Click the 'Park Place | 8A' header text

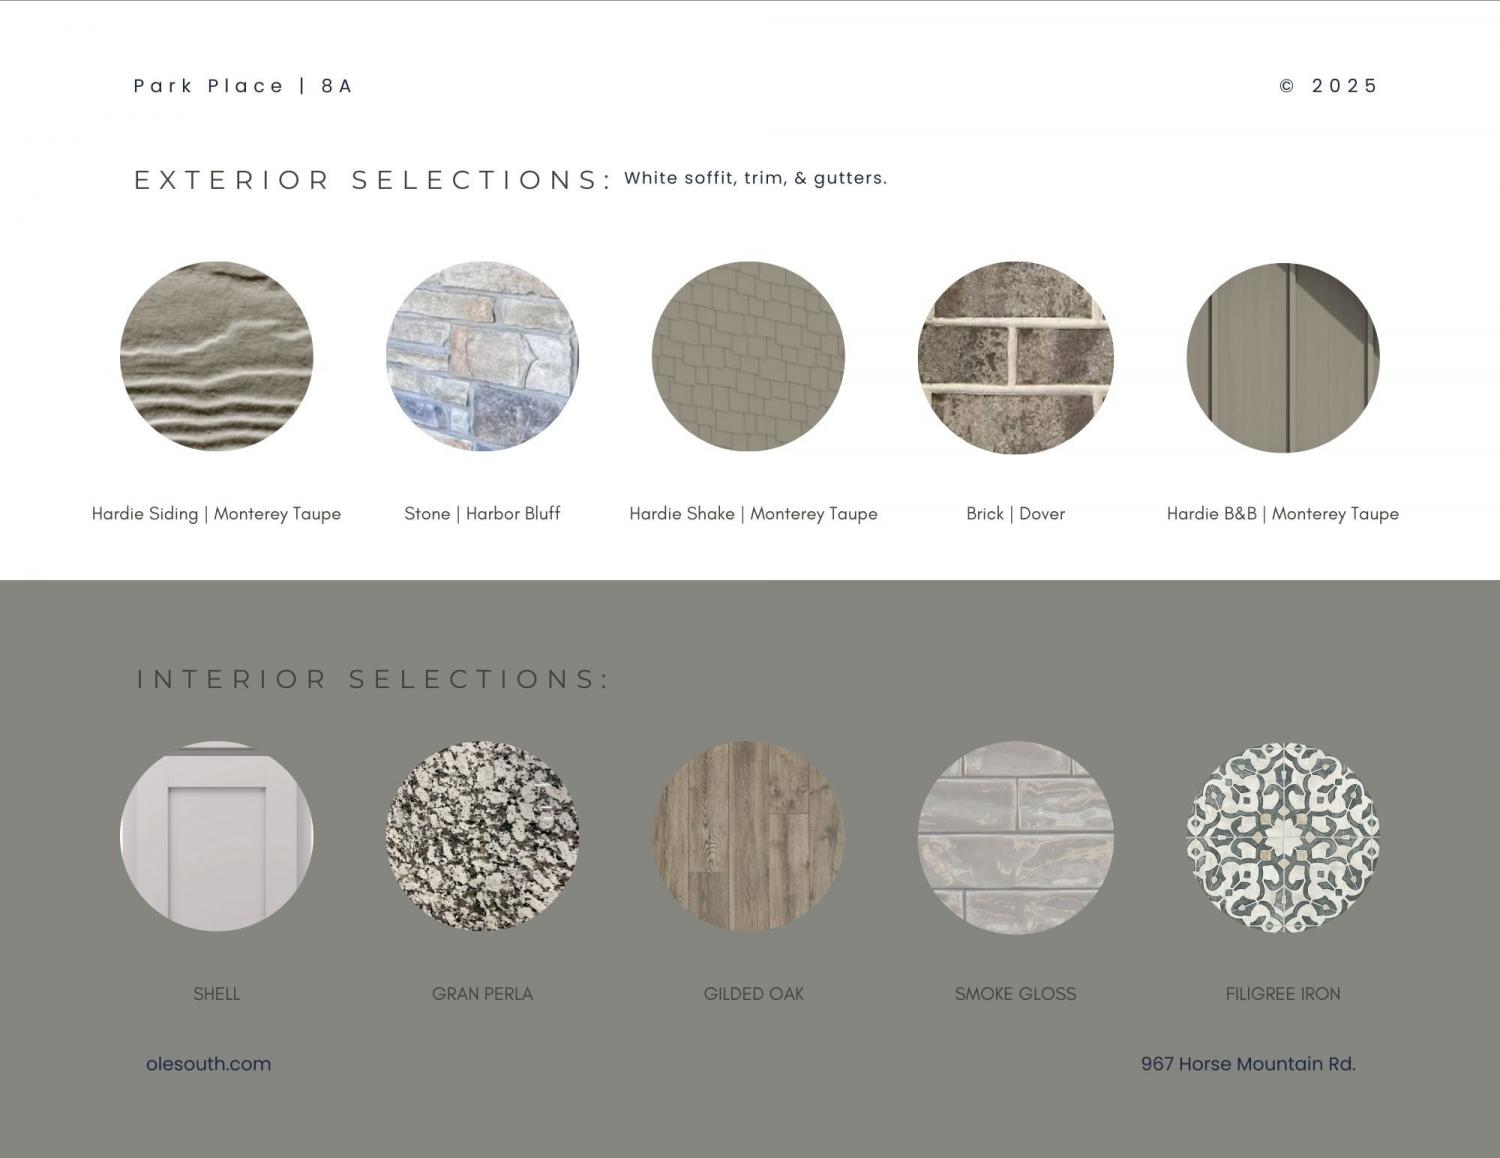pos(243,86)
